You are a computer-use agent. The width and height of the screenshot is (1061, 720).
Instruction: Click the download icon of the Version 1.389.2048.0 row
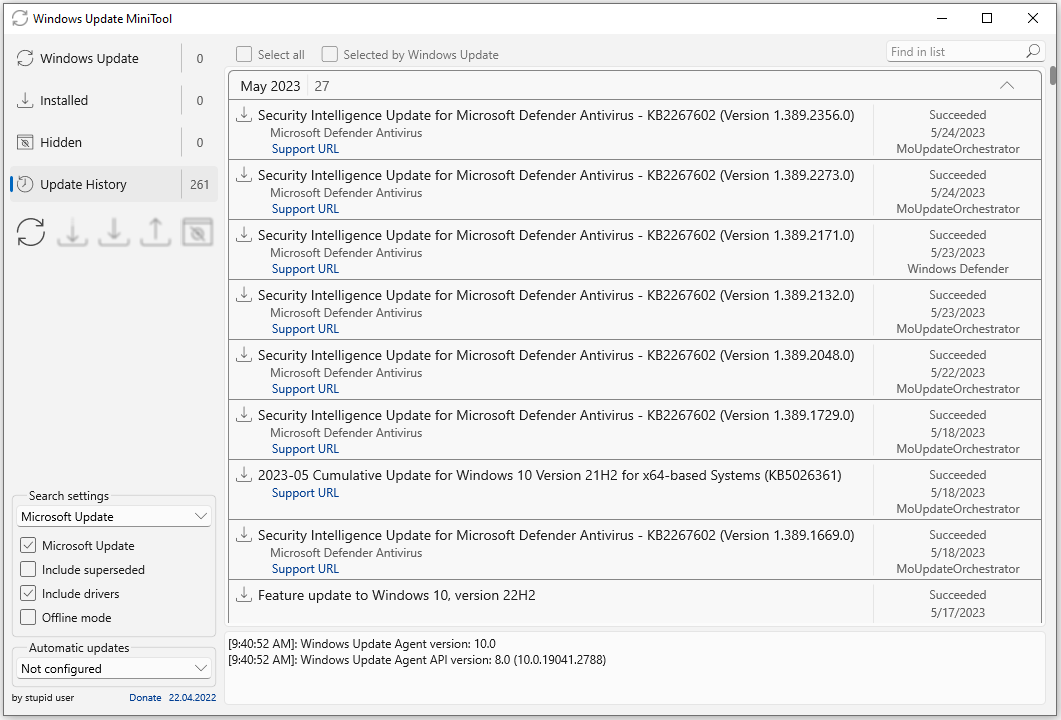point(244,355)
